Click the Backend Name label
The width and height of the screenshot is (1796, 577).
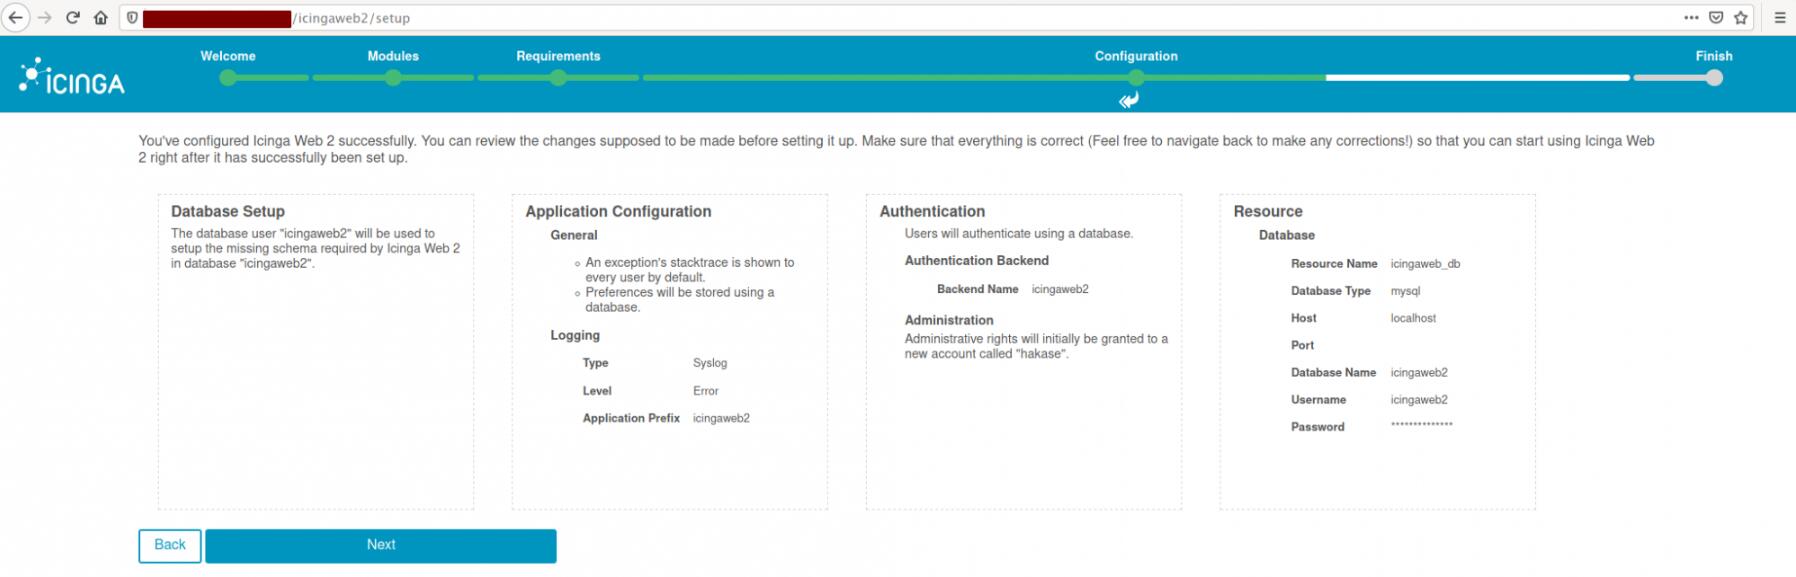pos(978,289)
